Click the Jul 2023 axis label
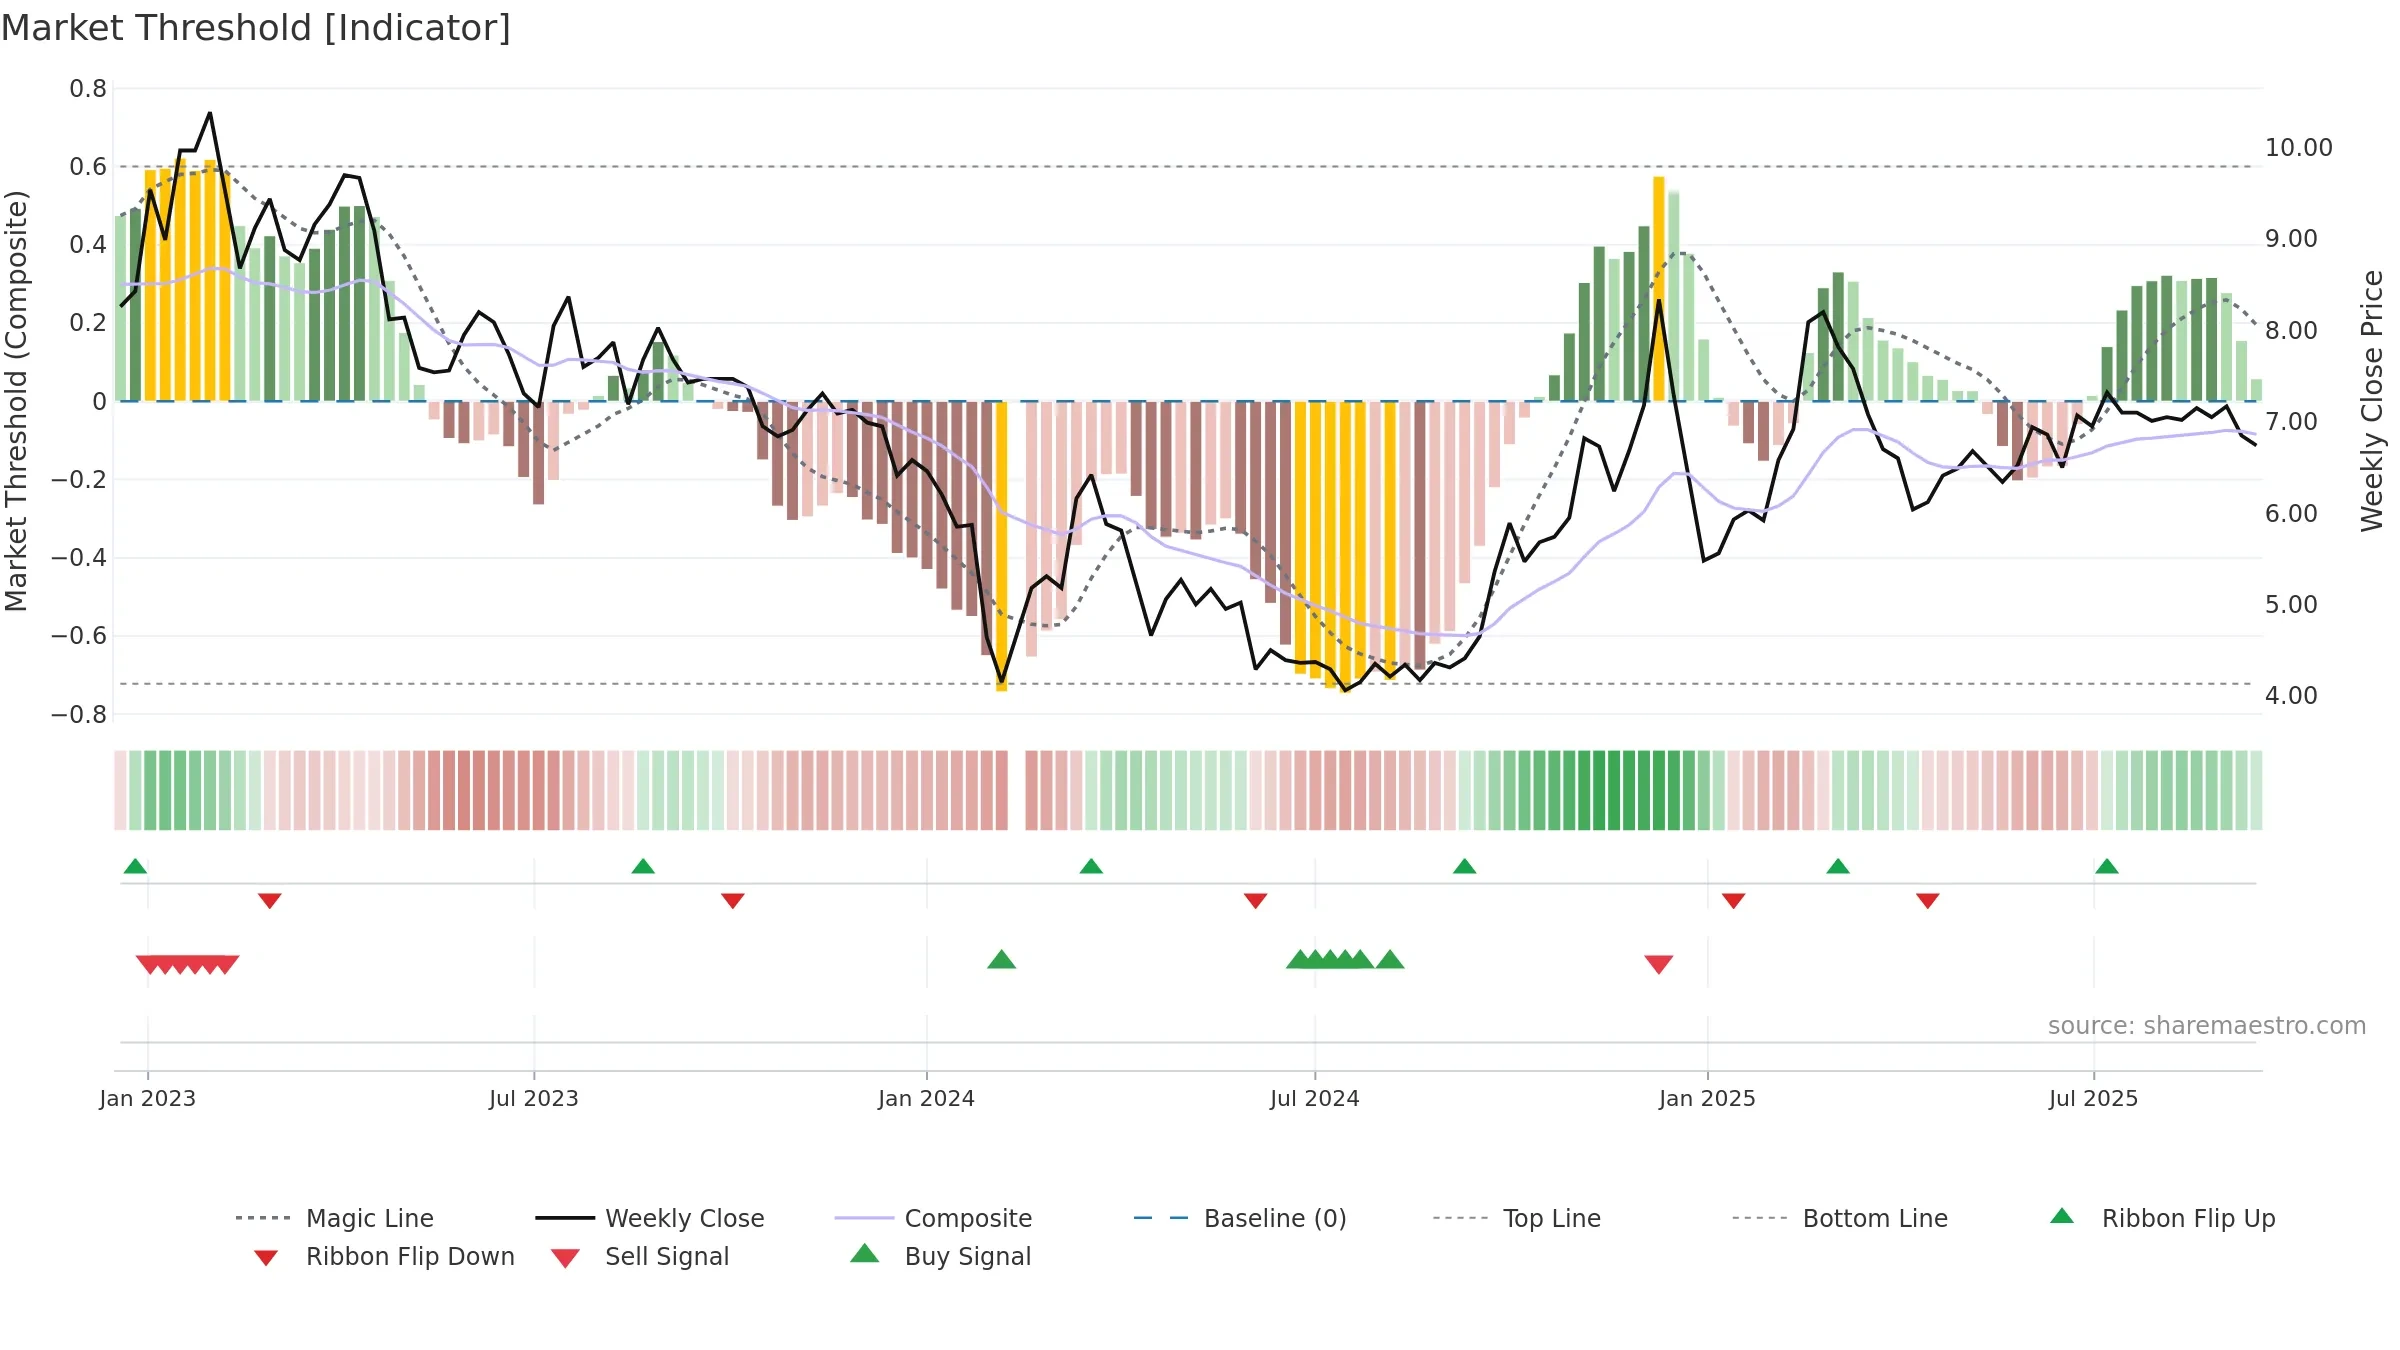 coord(534,1098)
